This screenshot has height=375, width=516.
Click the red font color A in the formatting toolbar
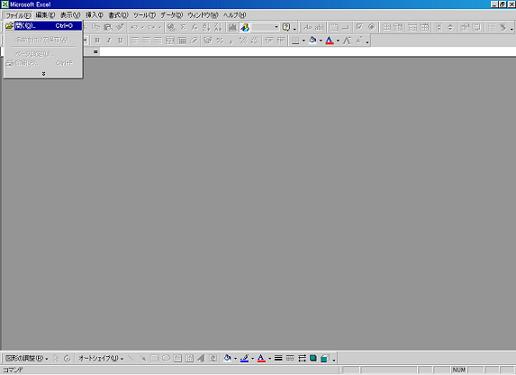[329, 41]
